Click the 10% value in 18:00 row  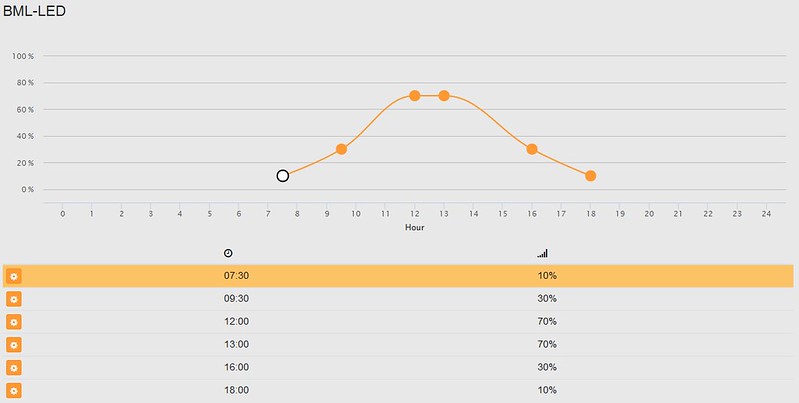coord(547,390)
